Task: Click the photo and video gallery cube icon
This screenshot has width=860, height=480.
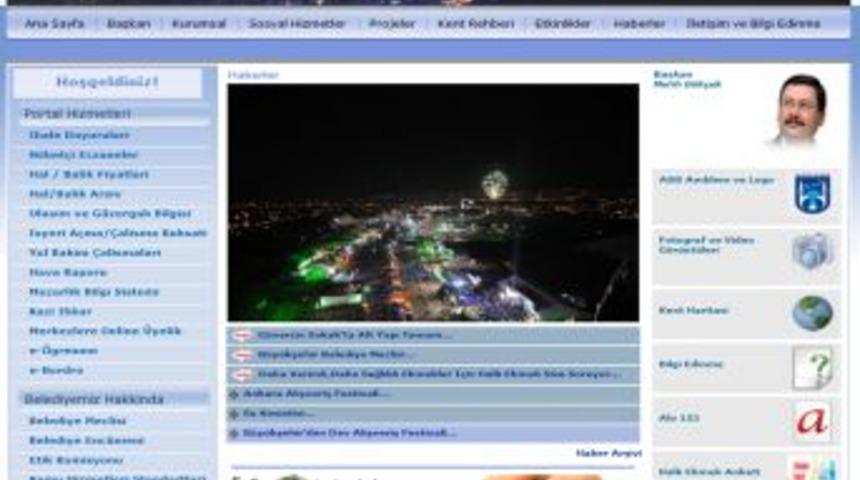Action: [812, 252]
